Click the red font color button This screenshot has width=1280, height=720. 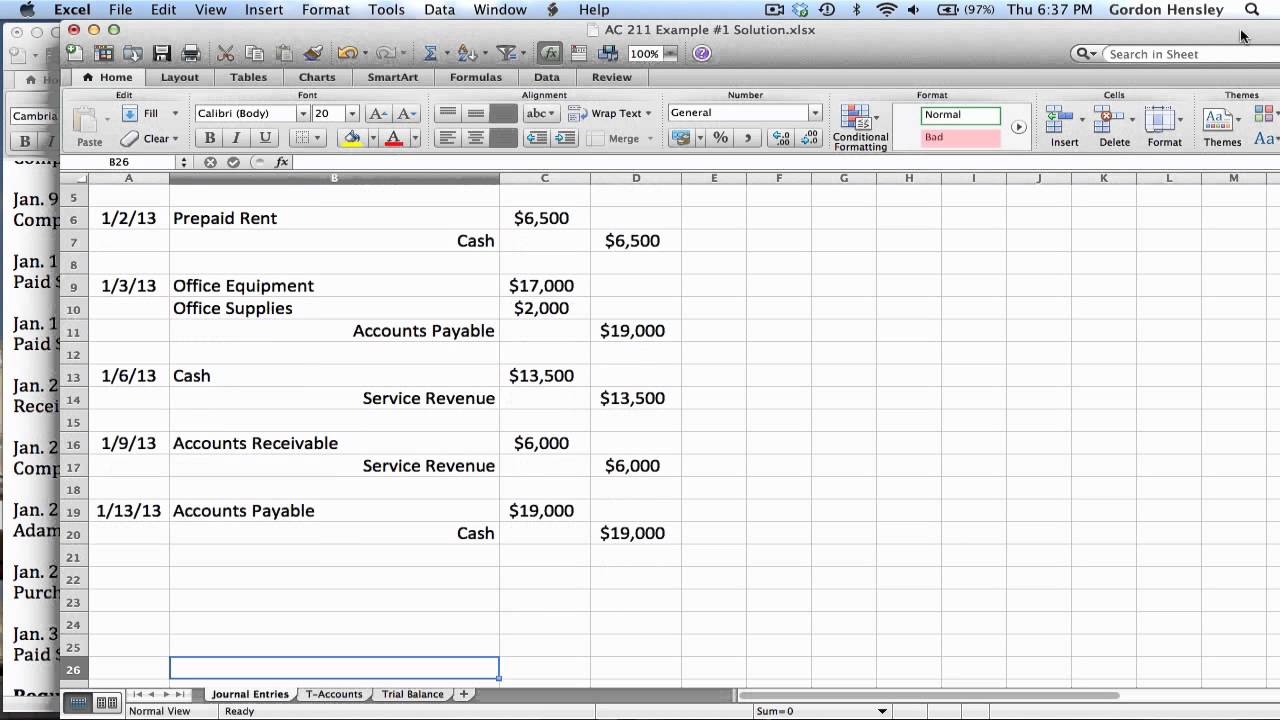click(x=394, y=138)
